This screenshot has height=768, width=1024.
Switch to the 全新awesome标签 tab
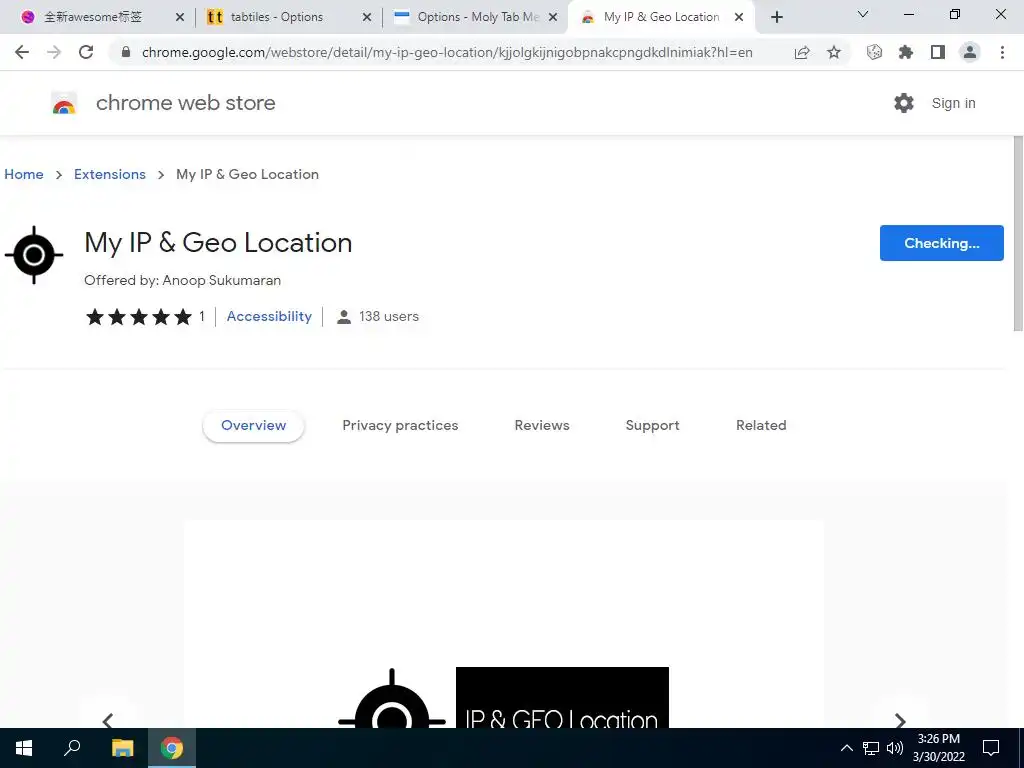coord(91,17)
